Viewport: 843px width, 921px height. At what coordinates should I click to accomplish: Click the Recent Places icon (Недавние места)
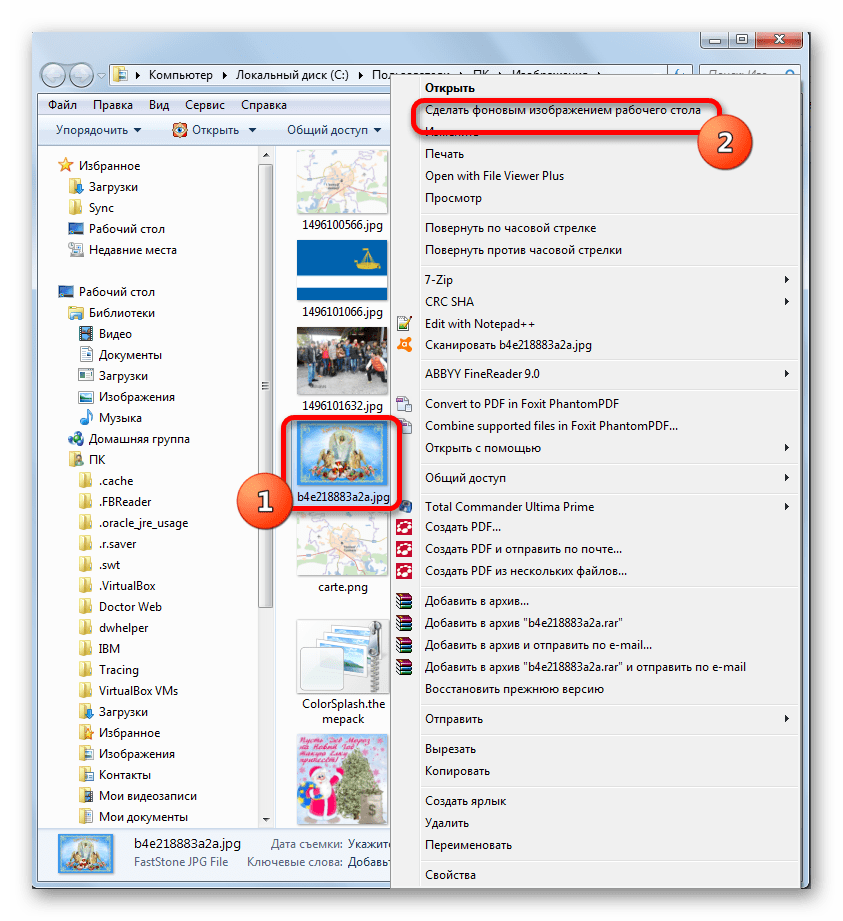tap(75, 250)
